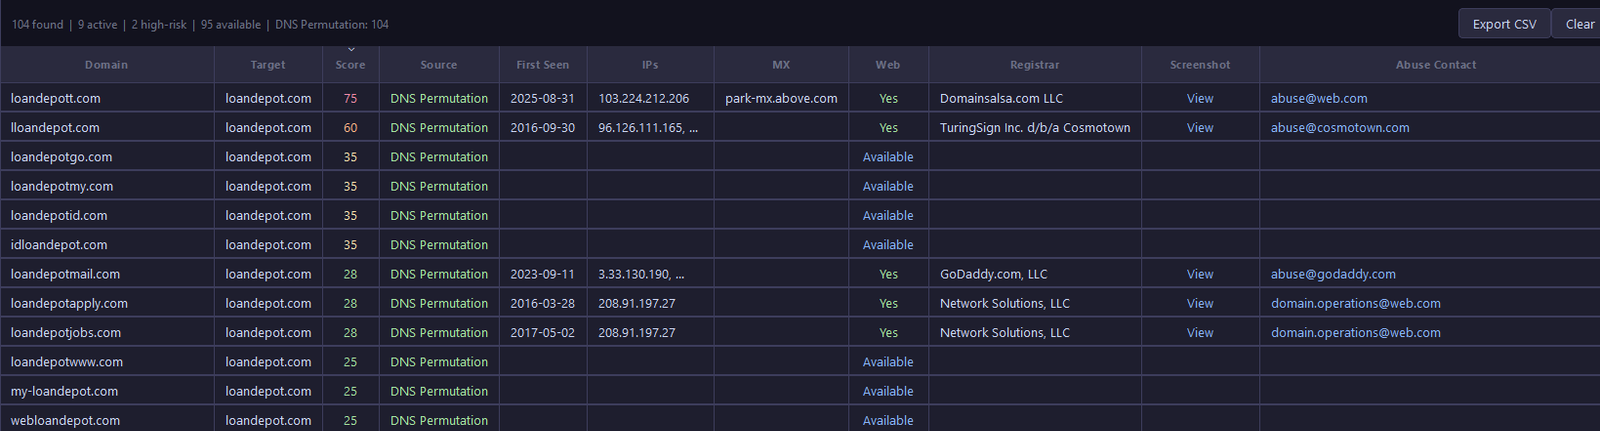Select the loandepotid.com domain cell
Viewport: 1600px width, 431px height.
point(106,215)
